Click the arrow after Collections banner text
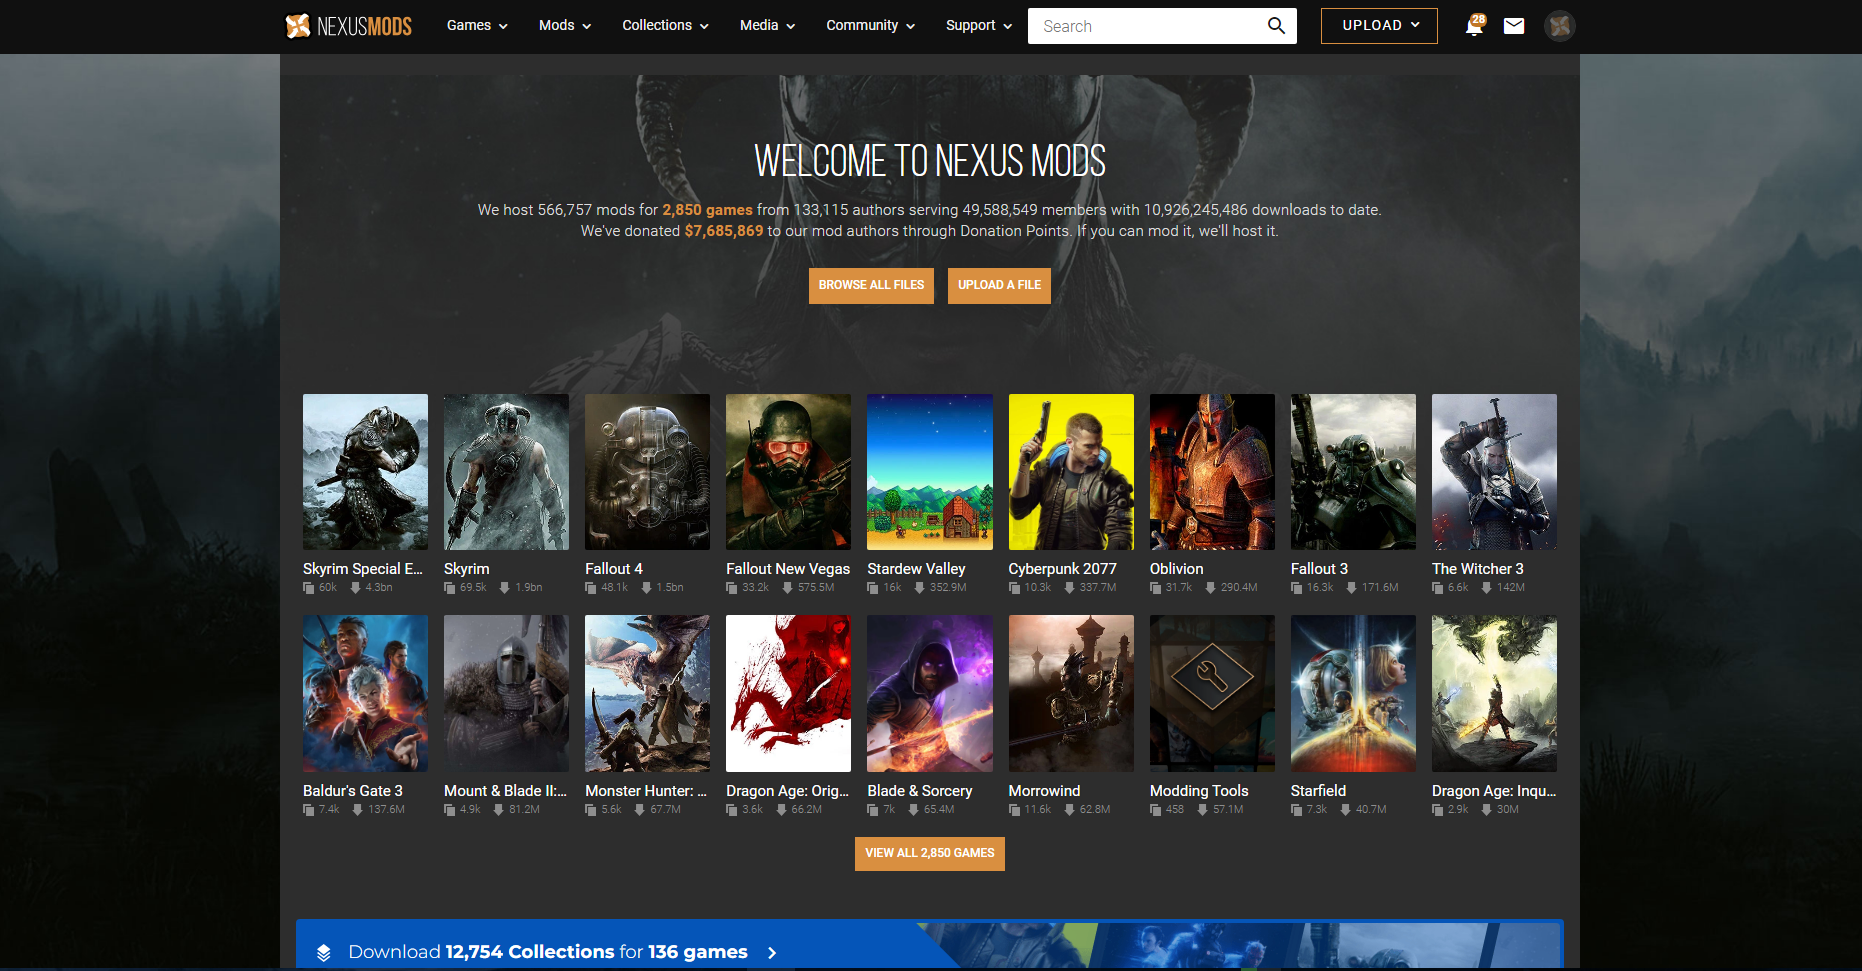This screenshot has height=971, width=1862. [772, 953]
